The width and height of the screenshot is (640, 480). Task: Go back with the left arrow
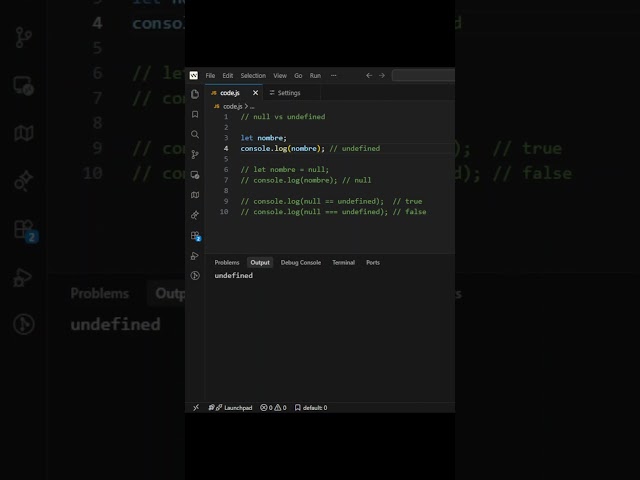click(x=369, y=76)
